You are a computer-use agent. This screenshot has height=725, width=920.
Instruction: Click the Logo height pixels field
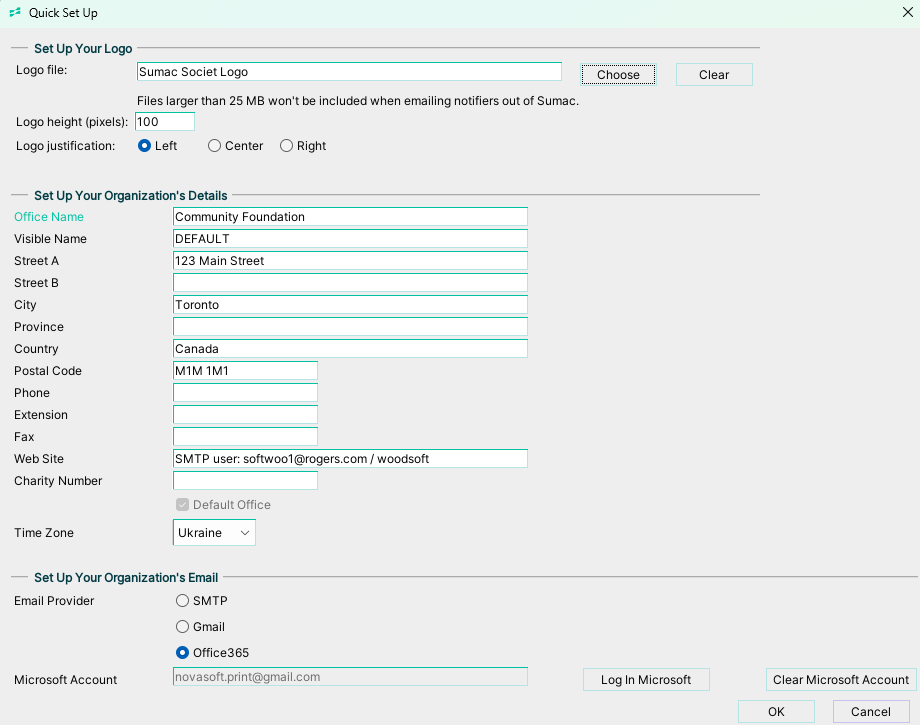point(165,121)
